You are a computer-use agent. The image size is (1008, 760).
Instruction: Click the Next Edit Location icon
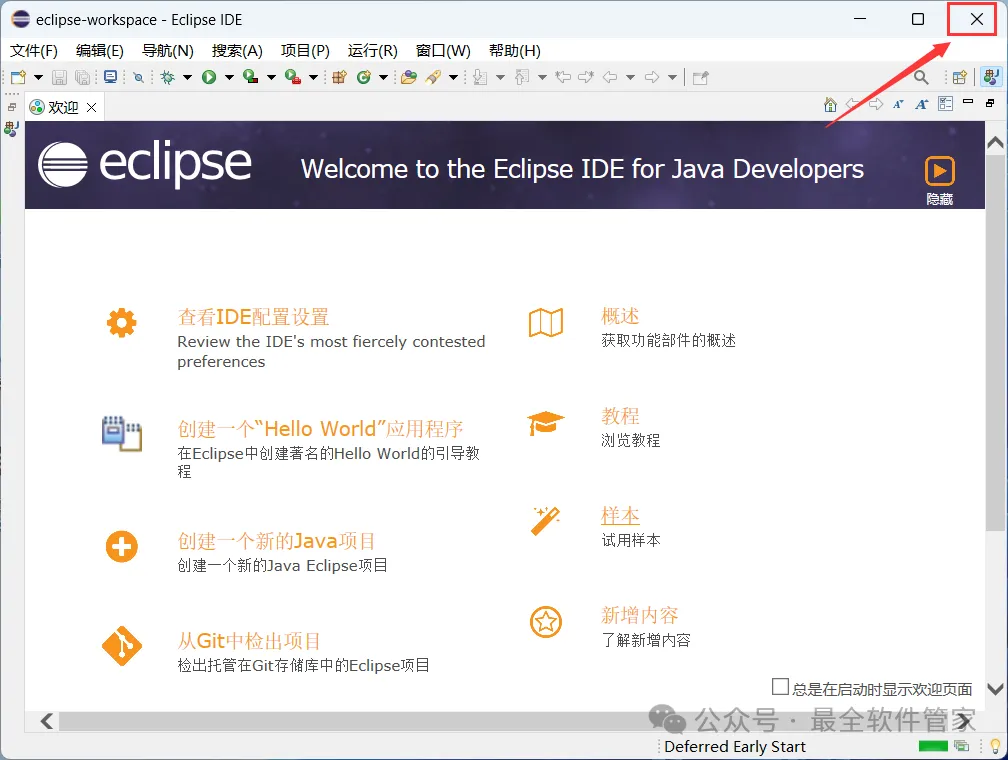click(x=586, y=78)
